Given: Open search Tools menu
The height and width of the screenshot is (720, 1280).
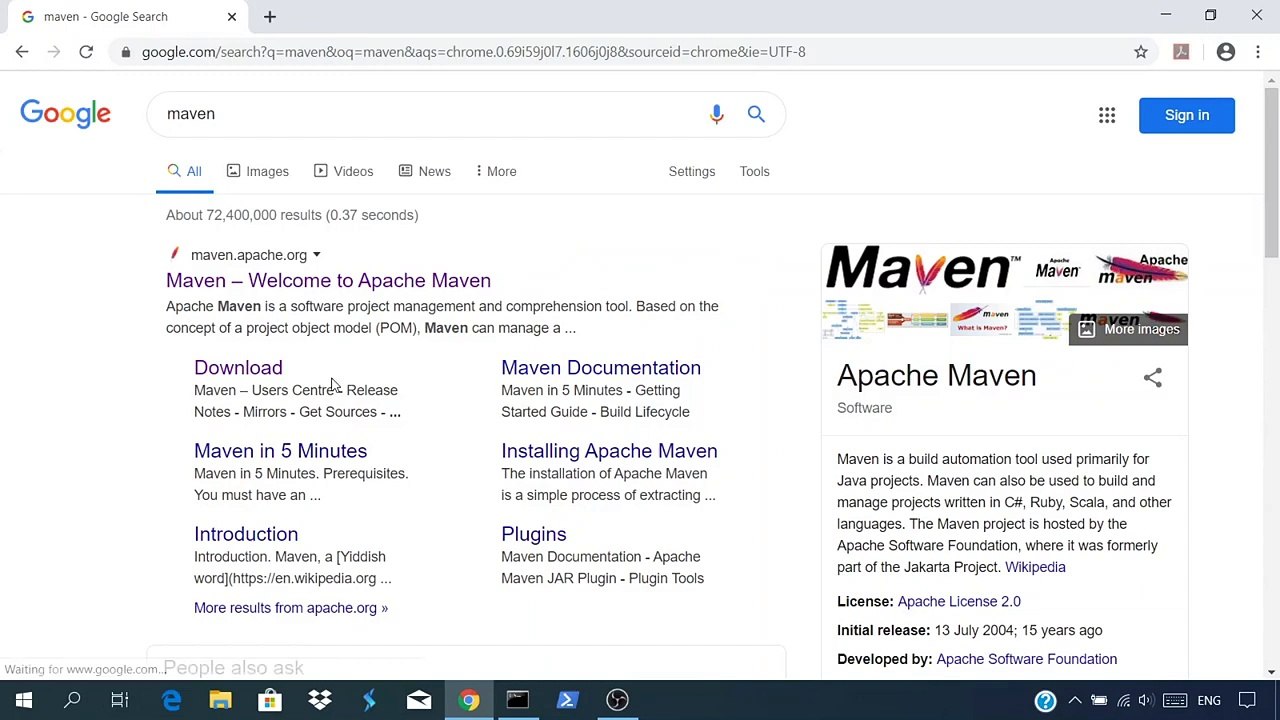Looking at the screenshot, I should 755,171.
